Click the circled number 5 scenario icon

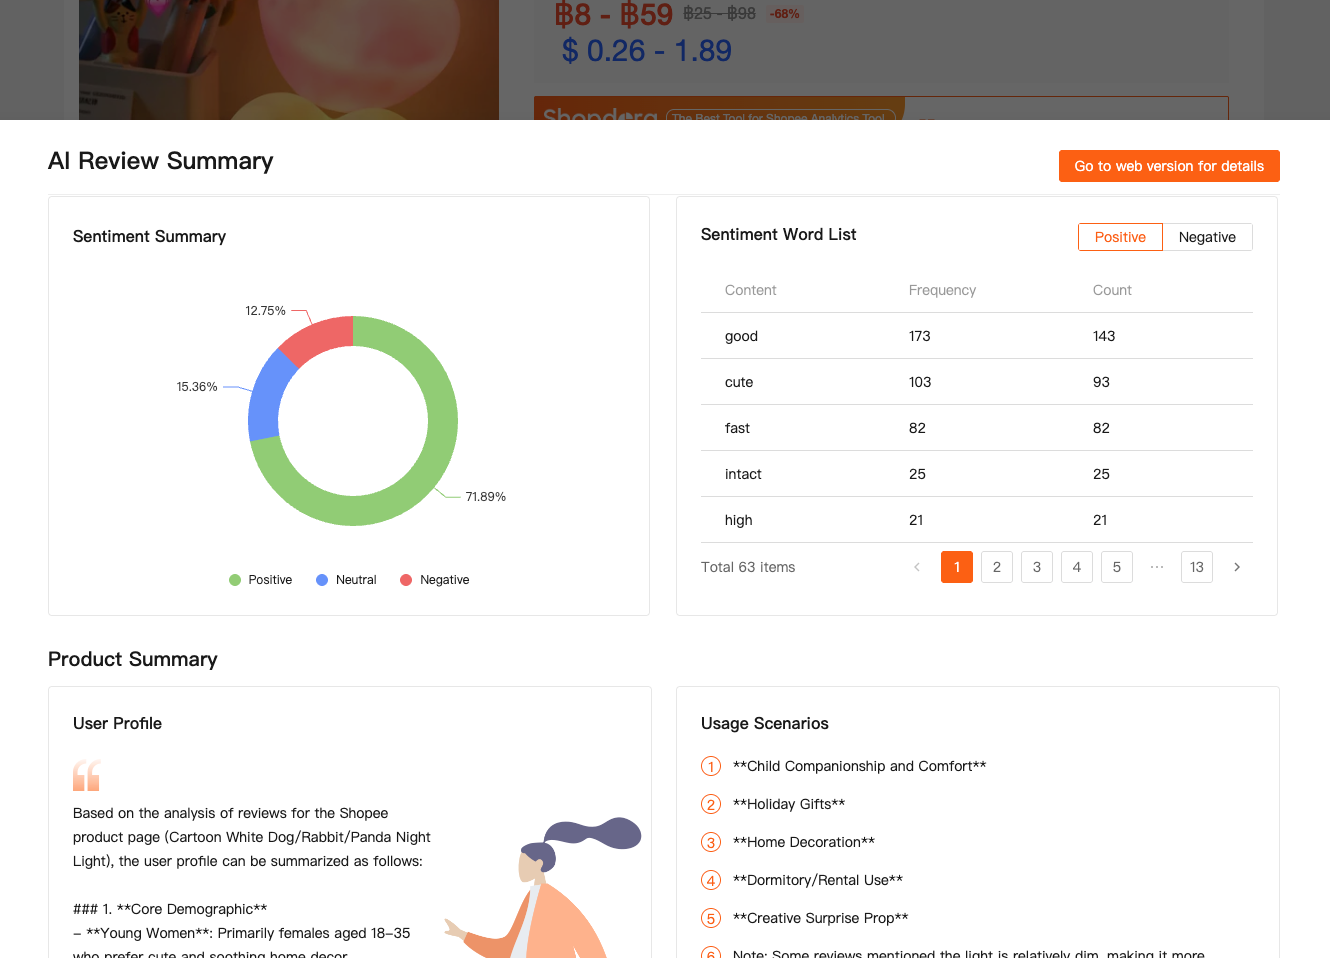coord(711,919)
